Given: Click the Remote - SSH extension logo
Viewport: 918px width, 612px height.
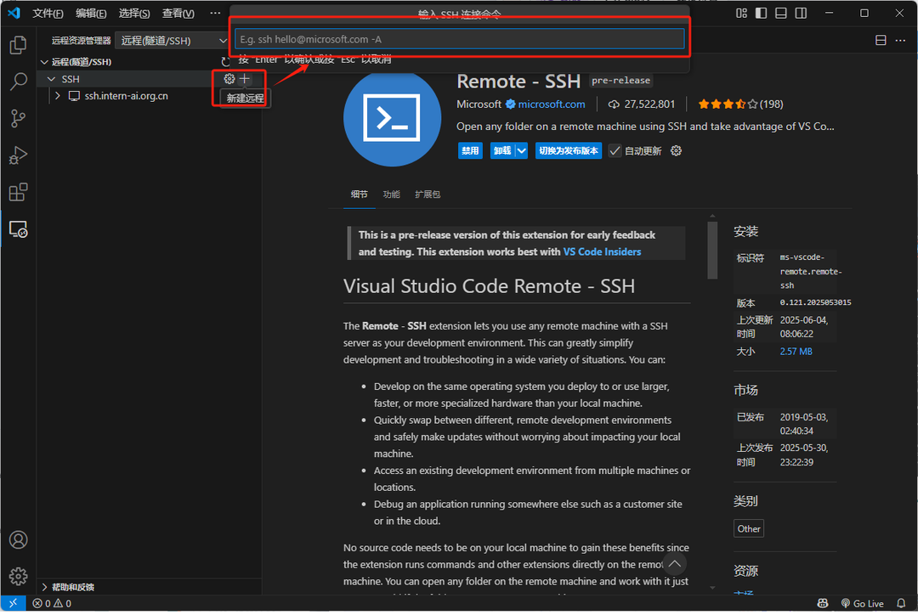Looking at the screenshot, I should [392, 118].
